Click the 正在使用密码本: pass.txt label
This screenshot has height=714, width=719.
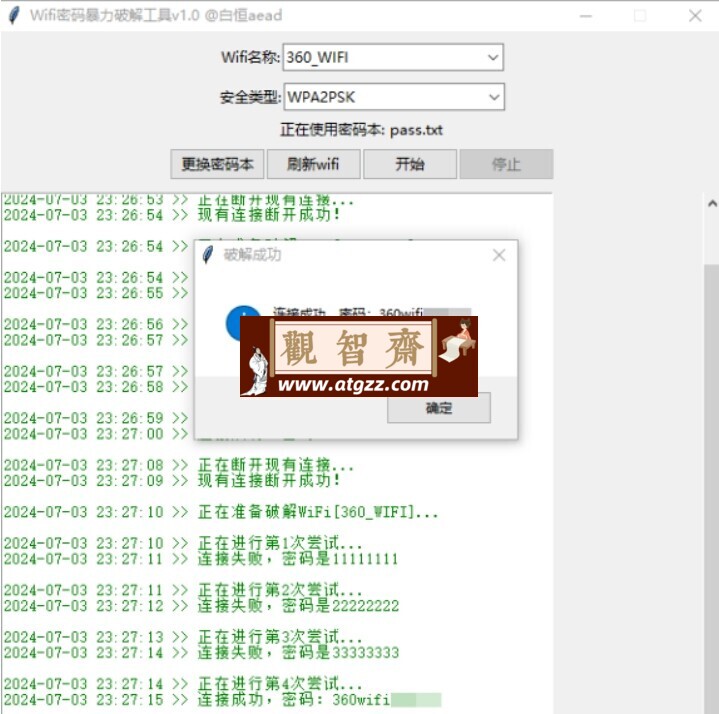click(361, 130)
